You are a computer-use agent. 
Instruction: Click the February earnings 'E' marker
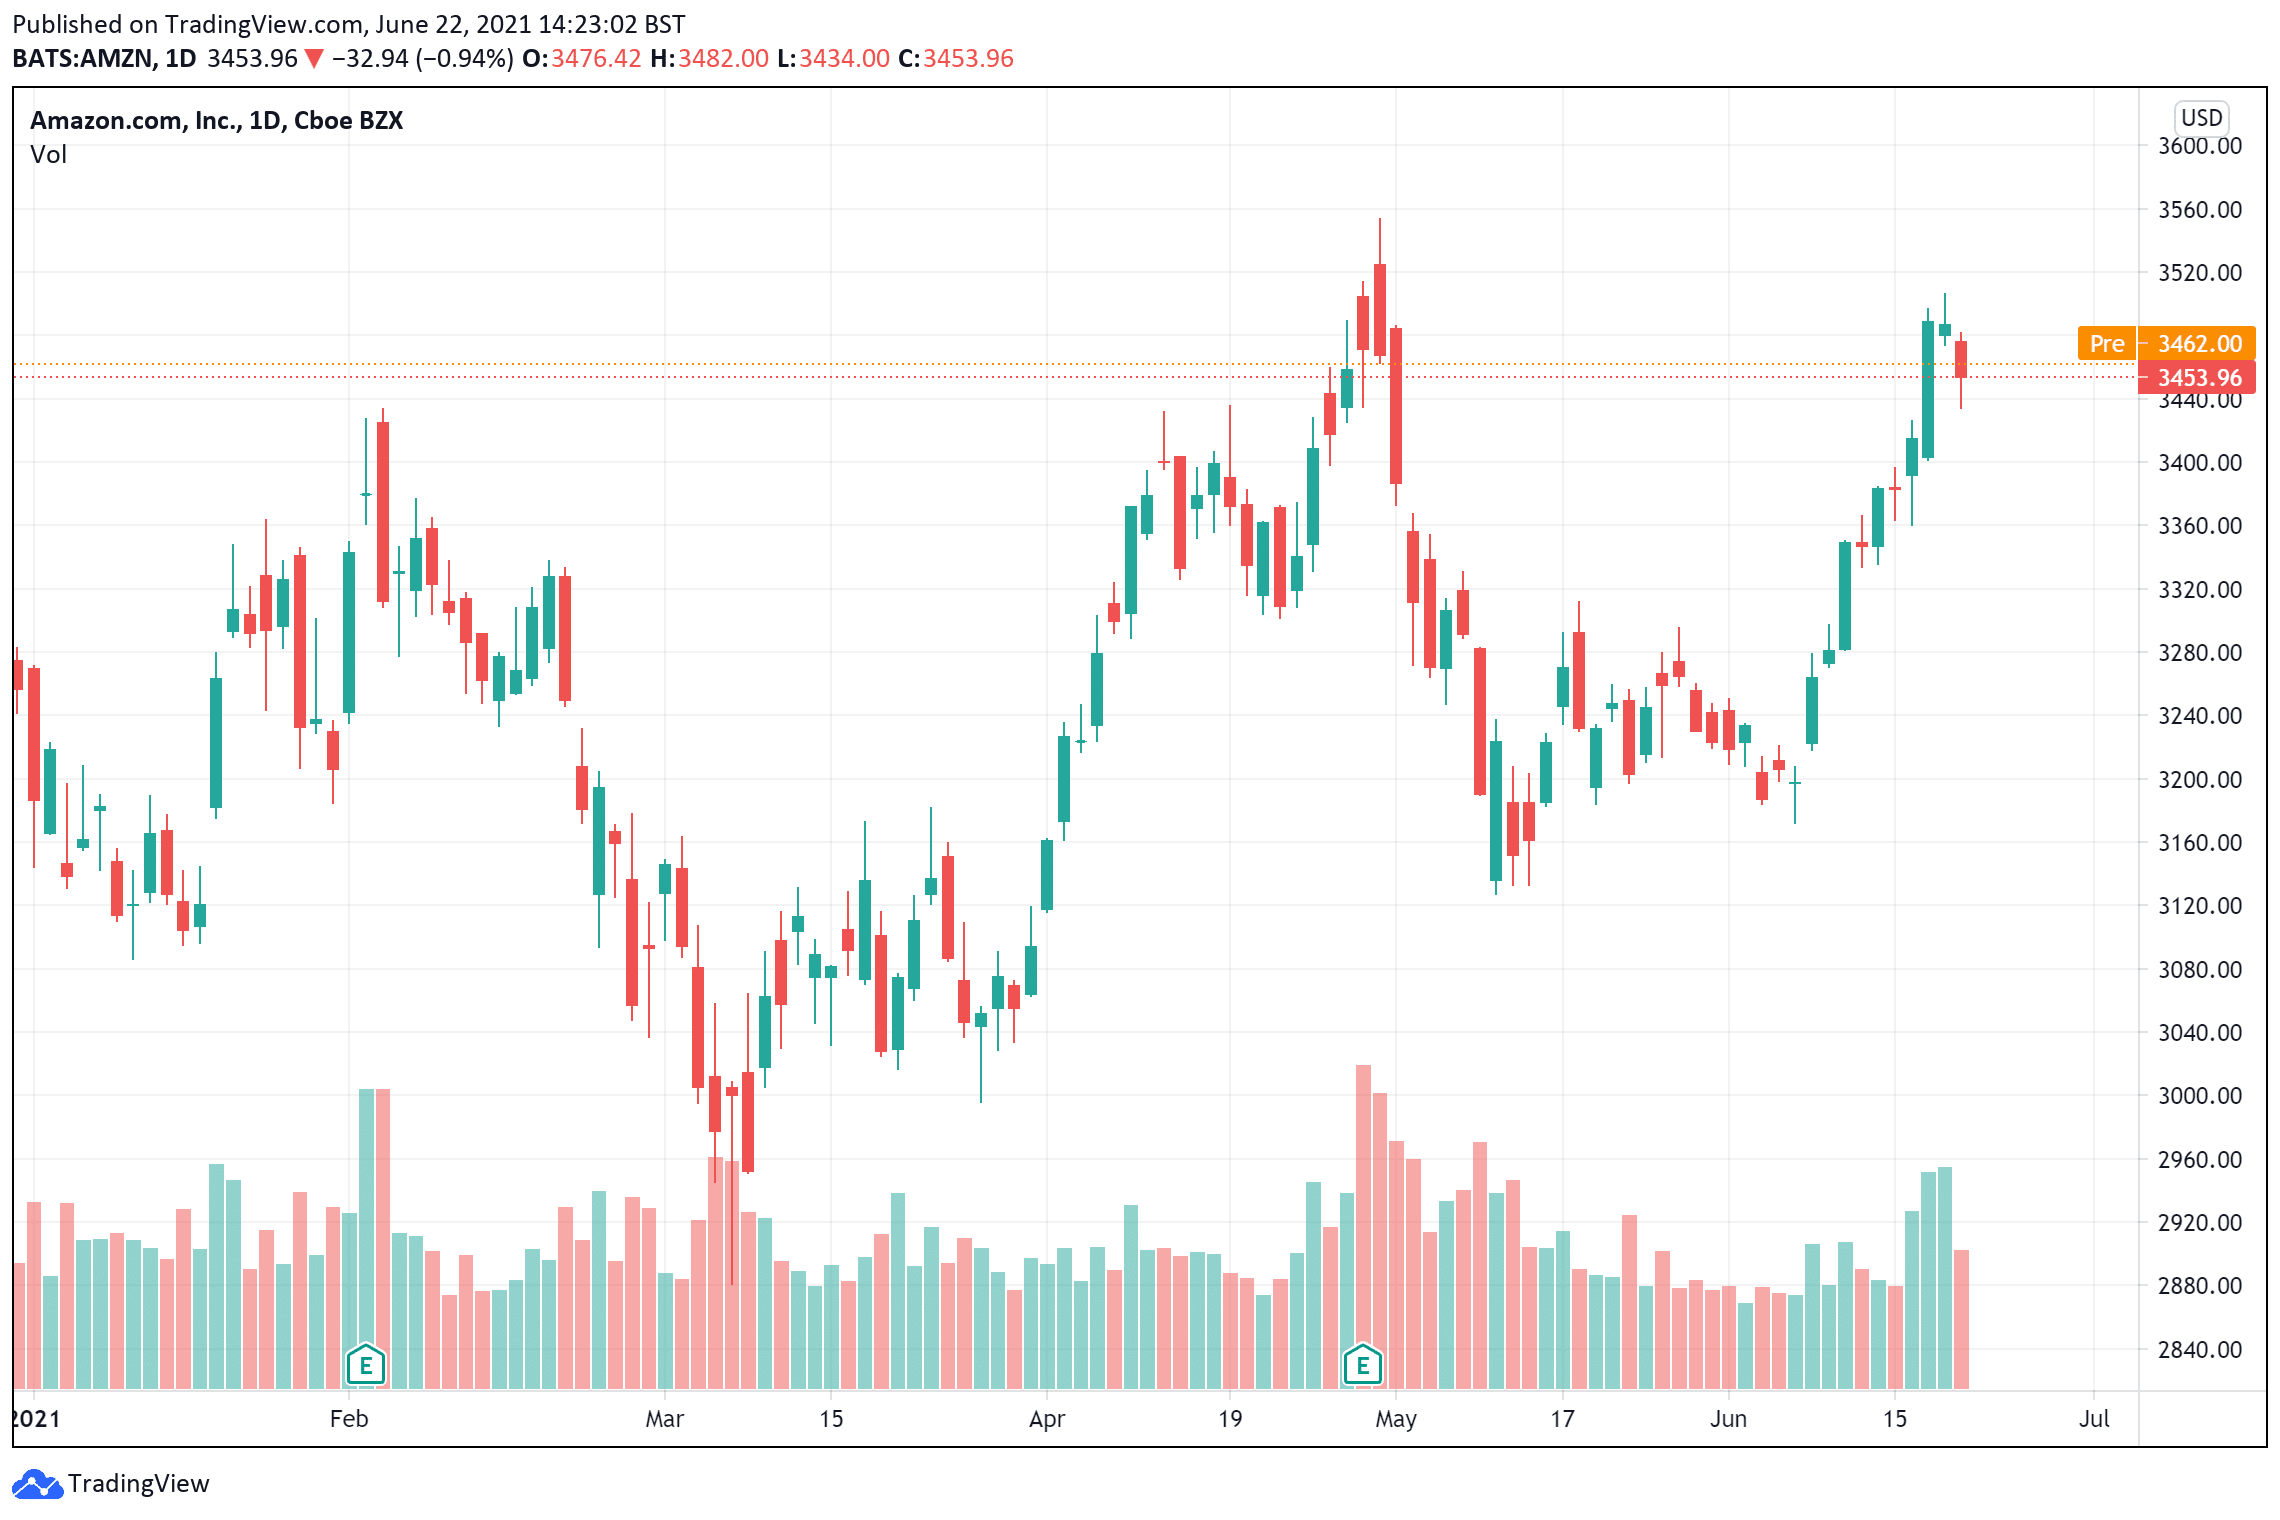pyautogui.click(x=366, y=1364)
